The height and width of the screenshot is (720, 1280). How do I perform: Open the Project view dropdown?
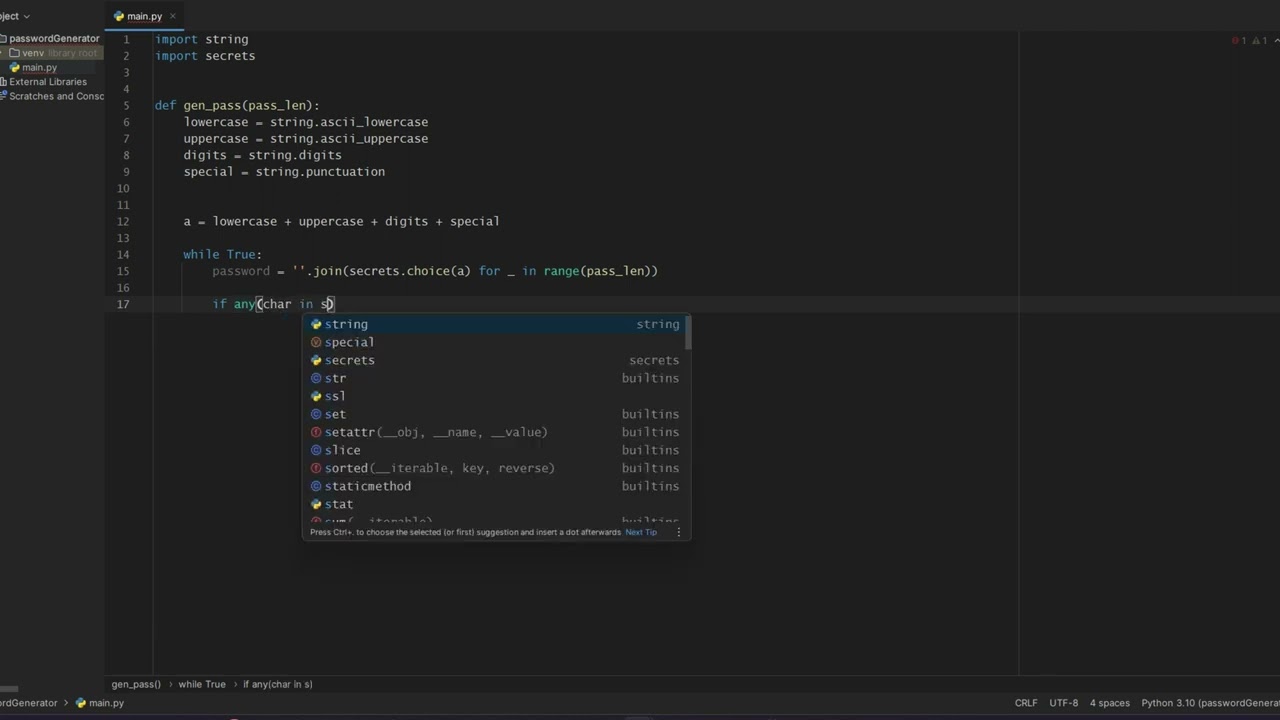[14, 16]
